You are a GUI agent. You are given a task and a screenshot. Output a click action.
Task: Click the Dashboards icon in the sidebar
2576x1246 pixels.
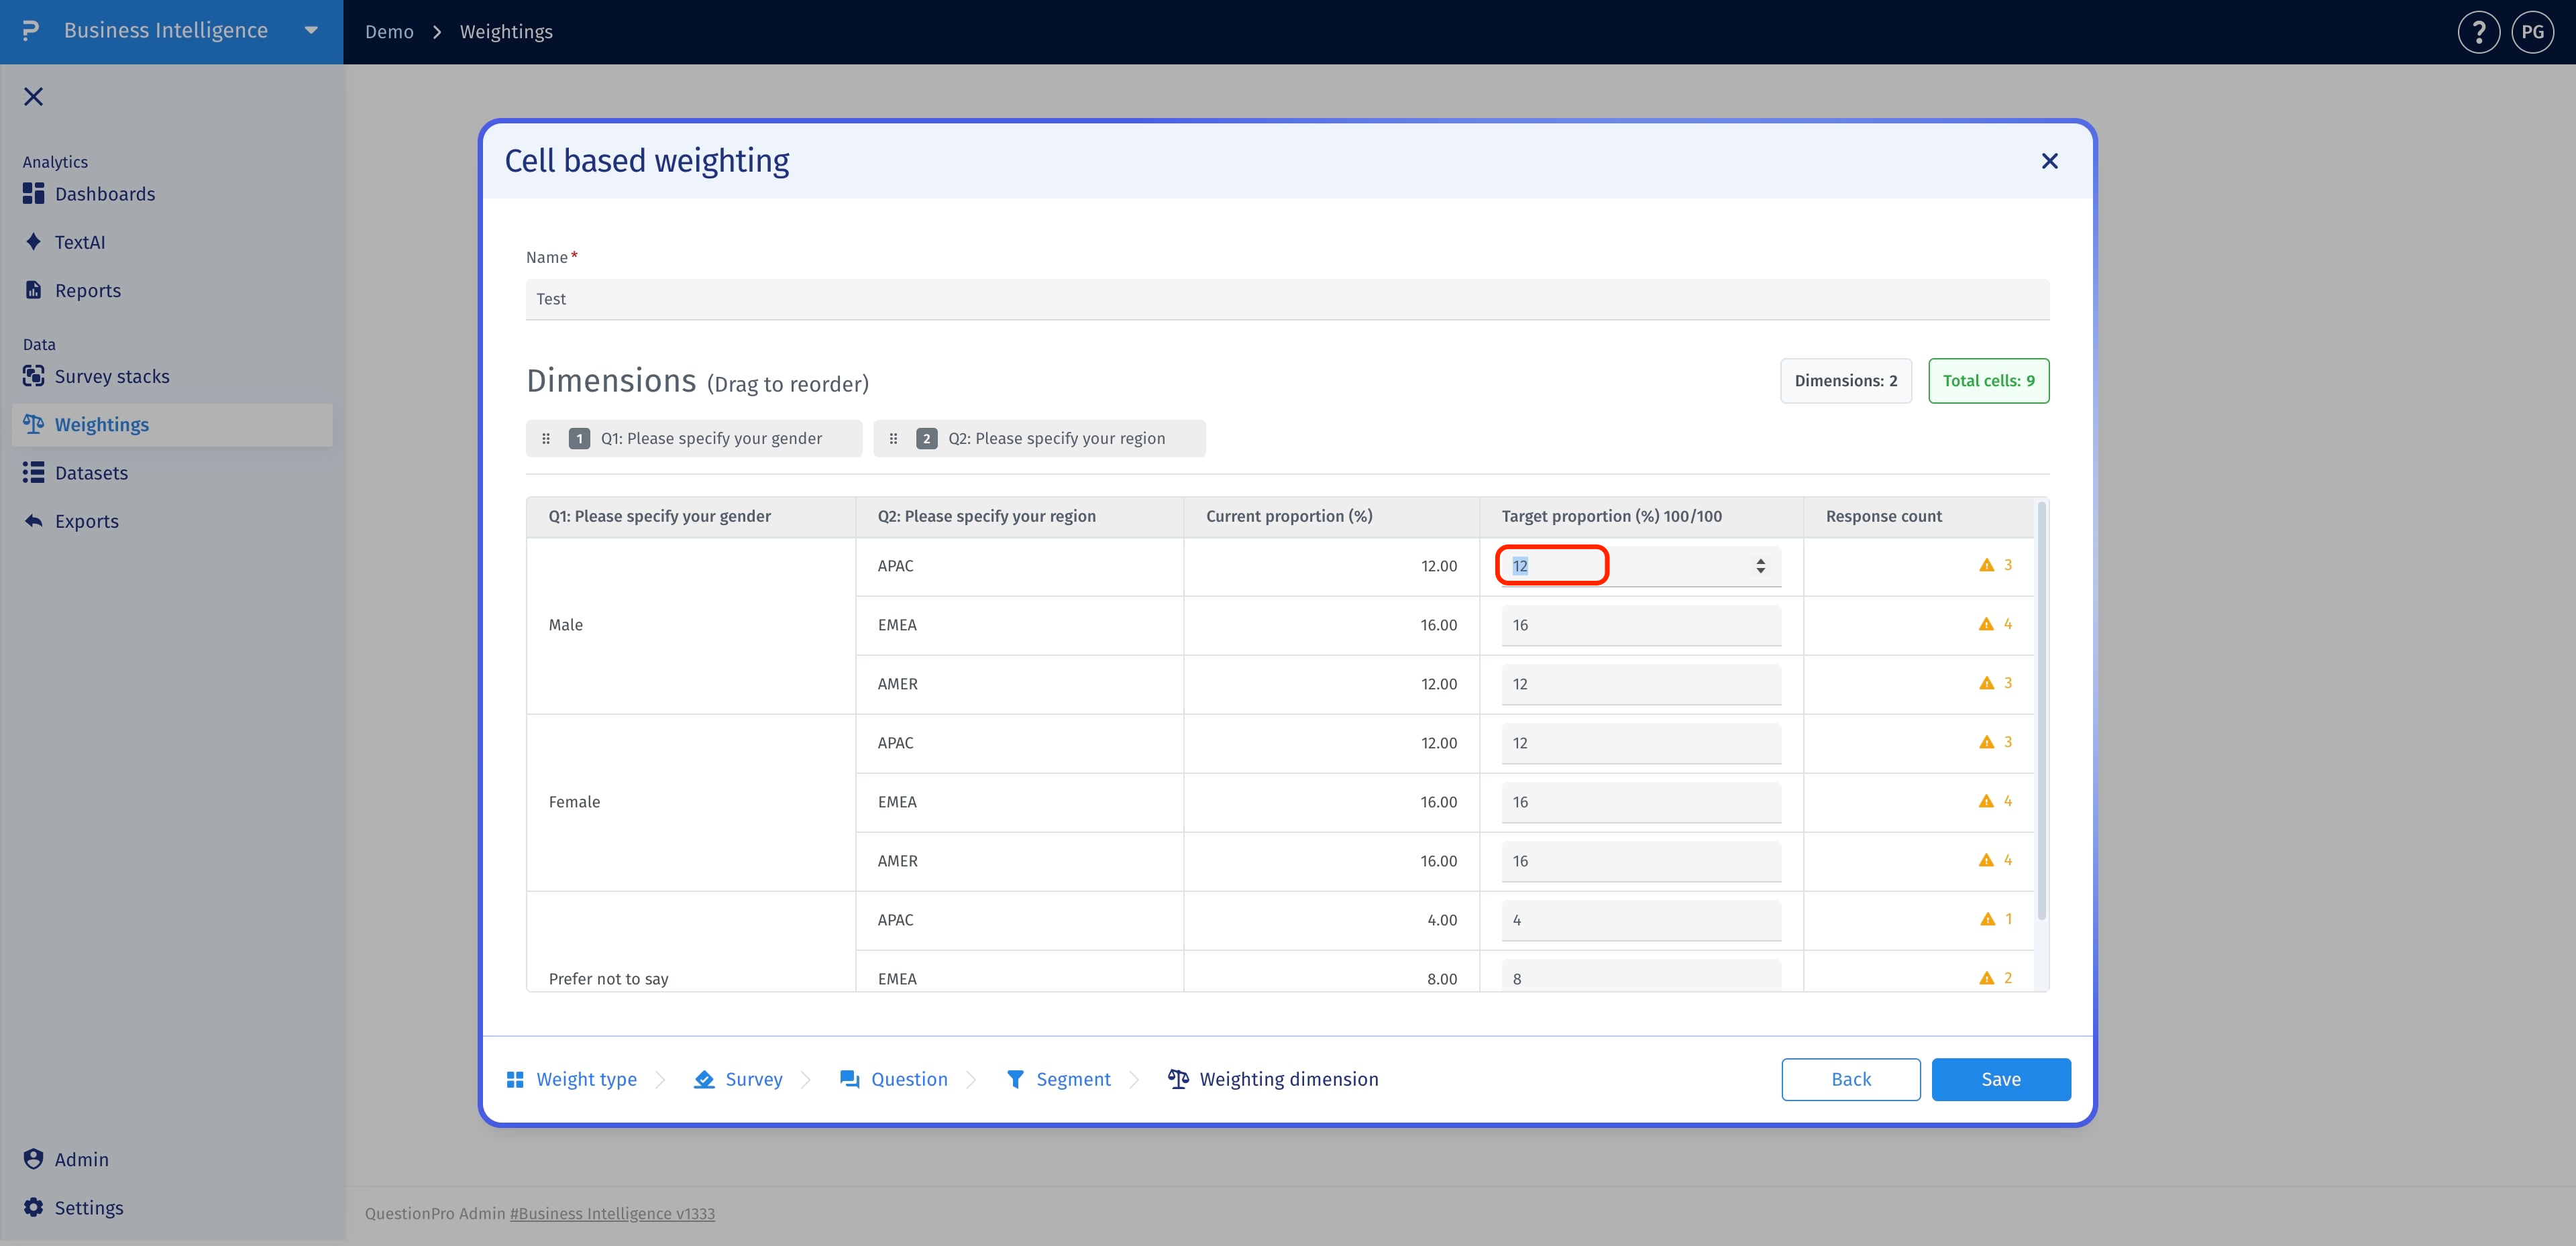point(33,194)
